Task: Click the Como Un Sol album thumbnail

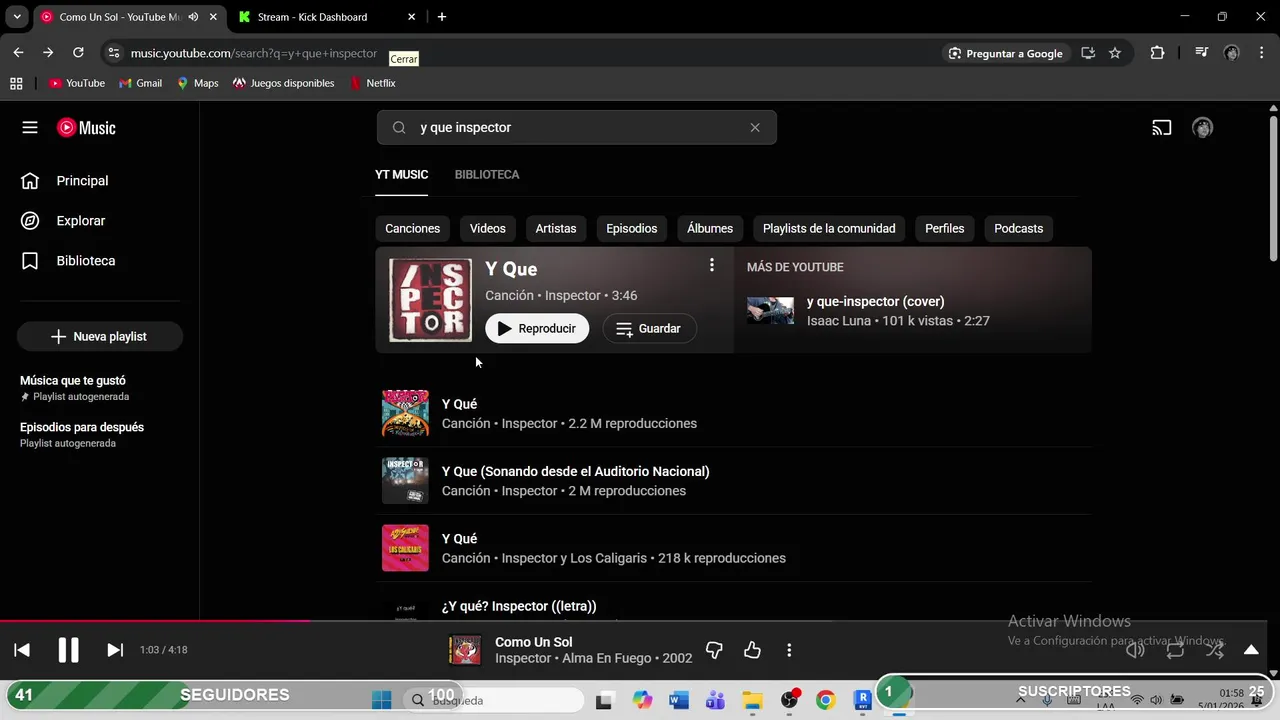Action: [x=465, y=650]
